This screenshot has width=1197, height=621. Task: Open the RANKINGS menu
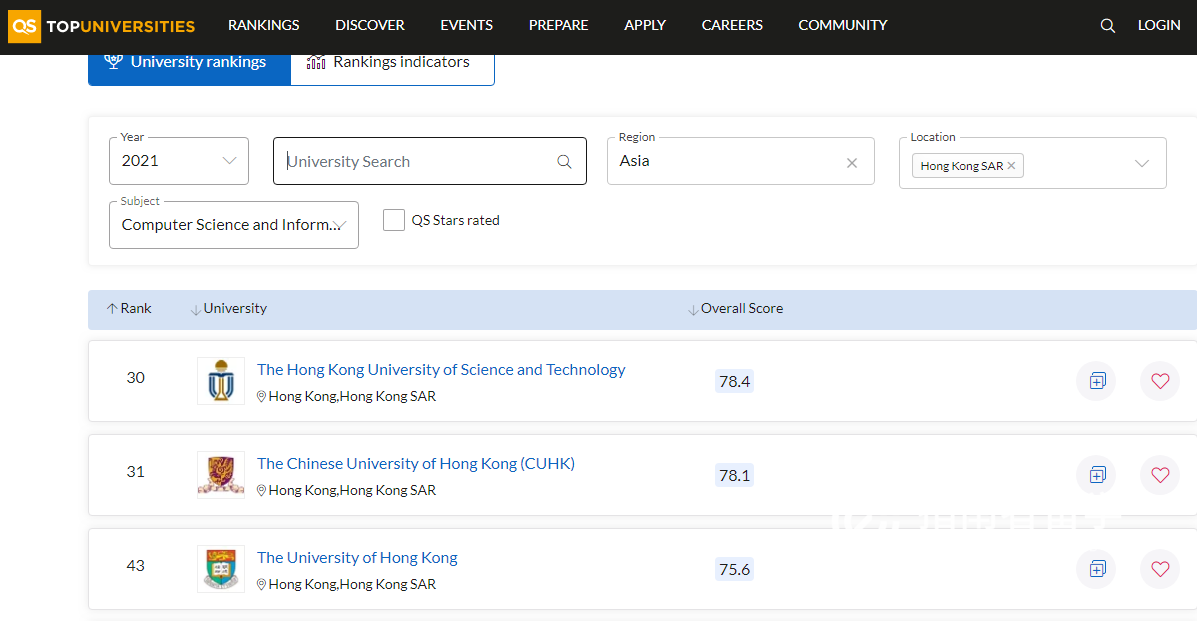click(x=263, y=26)
